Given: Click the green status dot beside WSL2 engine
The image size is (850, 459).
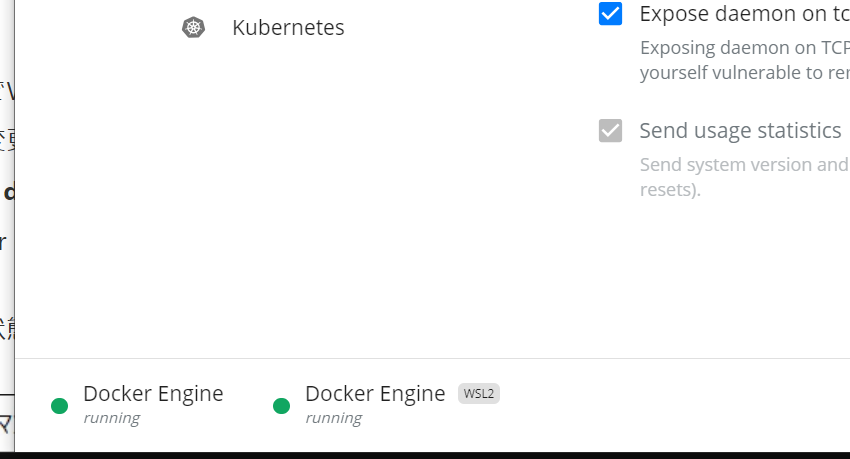Looking at the screenshot, I should pyautogui.click(x=281, y=405).
